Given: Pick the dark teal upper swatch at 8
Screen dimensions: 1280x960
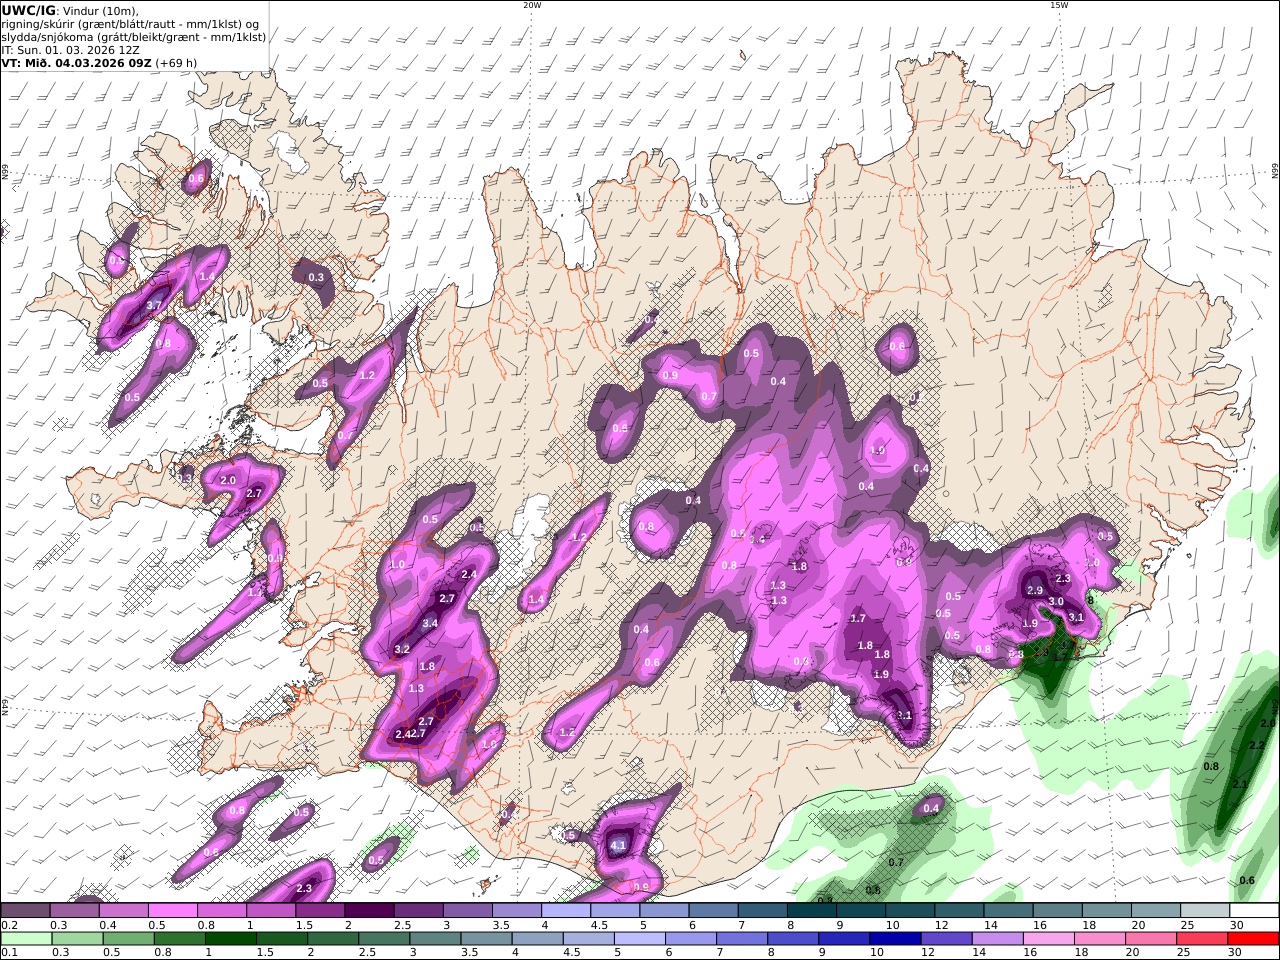Looking at the screenshot, I should coord(813,911).
